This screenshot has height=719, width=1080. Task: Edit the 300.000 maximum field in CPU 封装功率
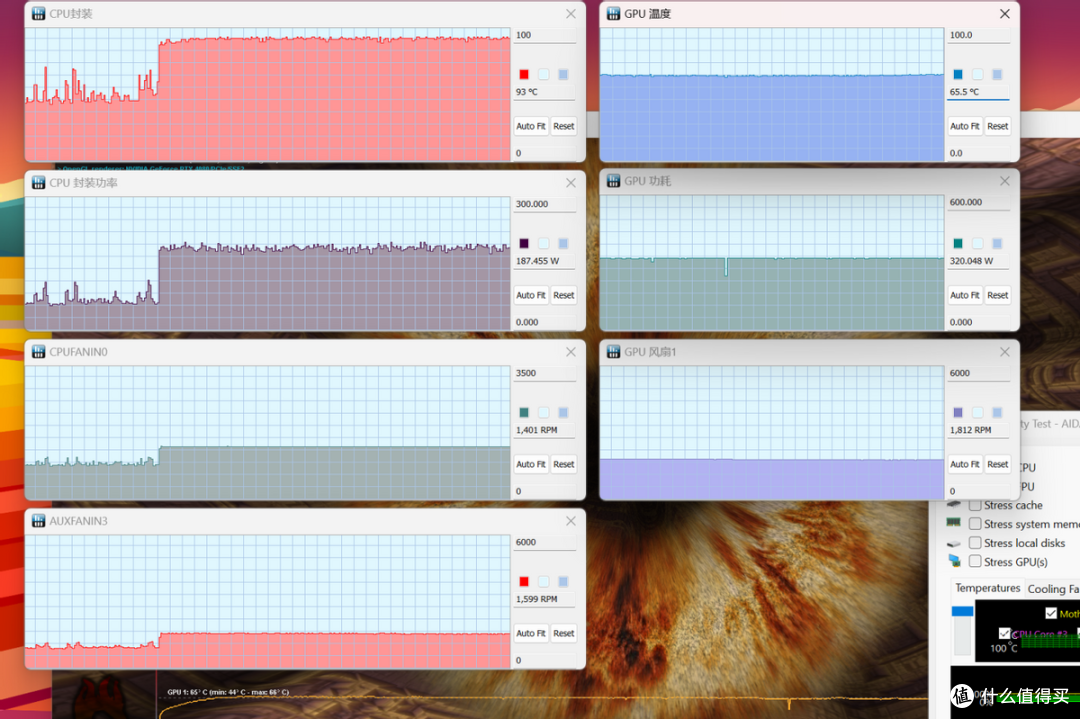click(544, 204)
